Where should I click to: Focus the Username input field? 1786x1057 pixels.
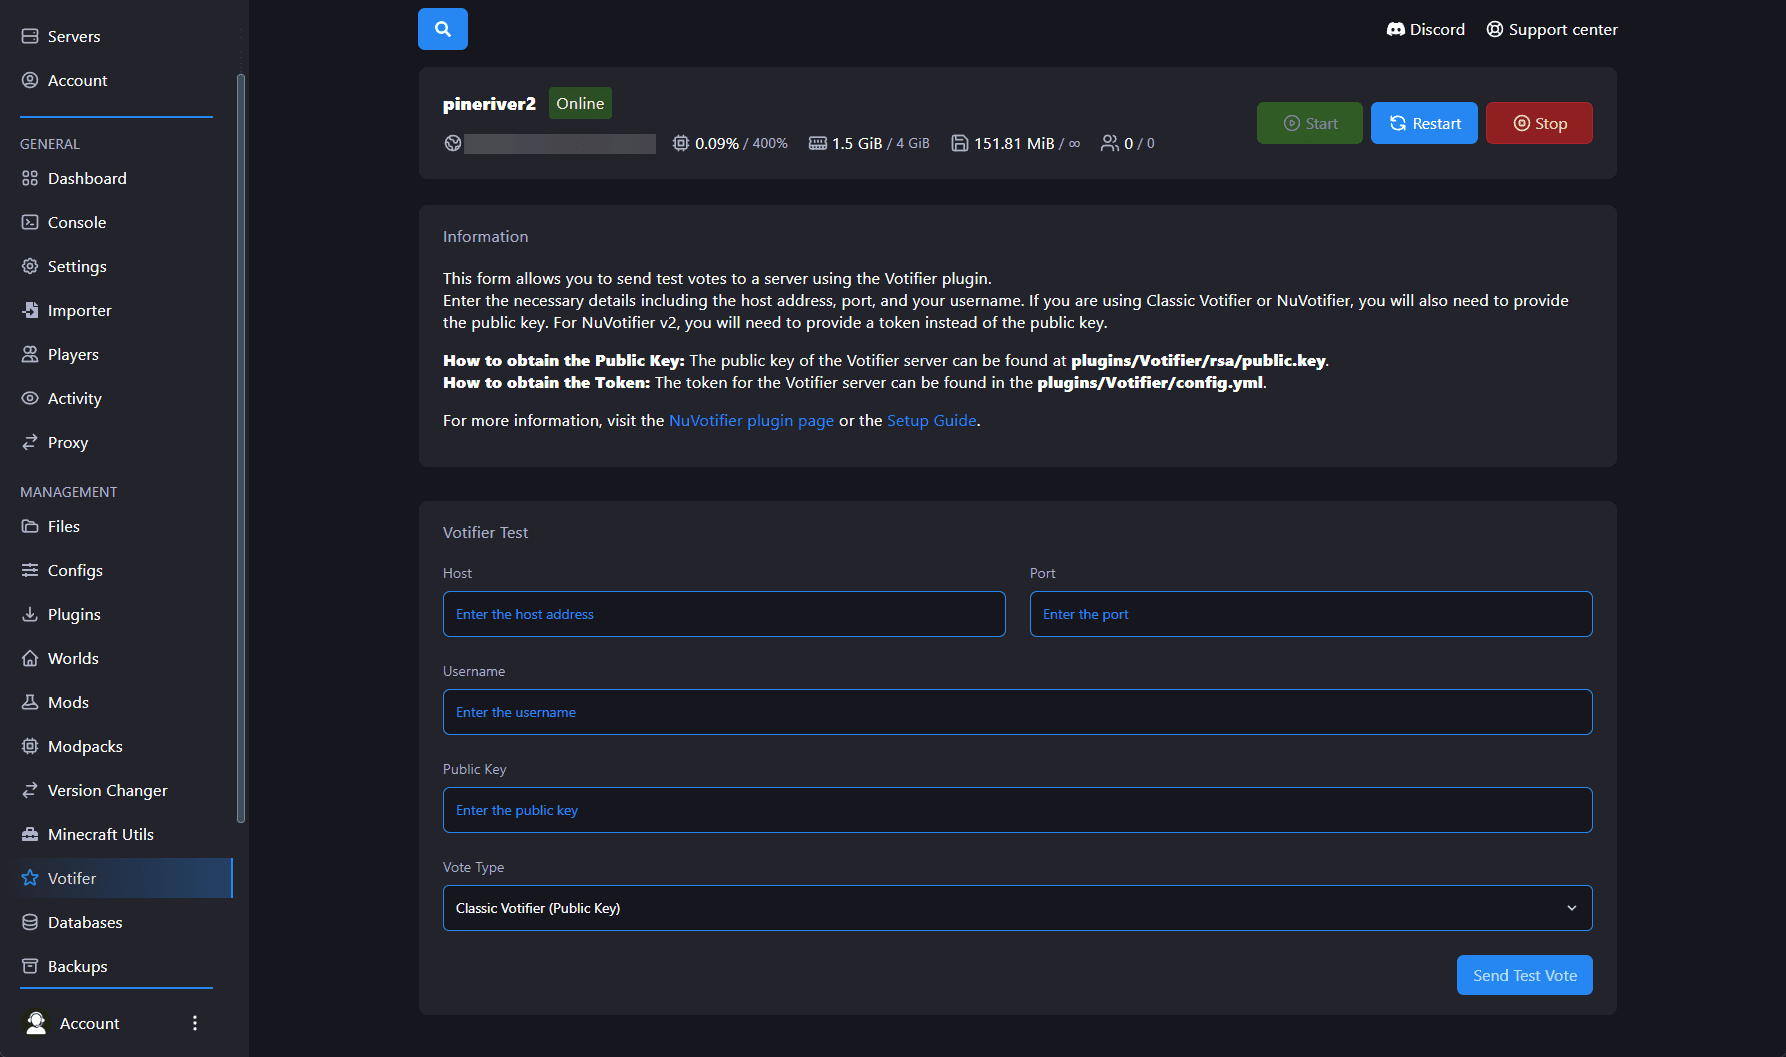1017,712
